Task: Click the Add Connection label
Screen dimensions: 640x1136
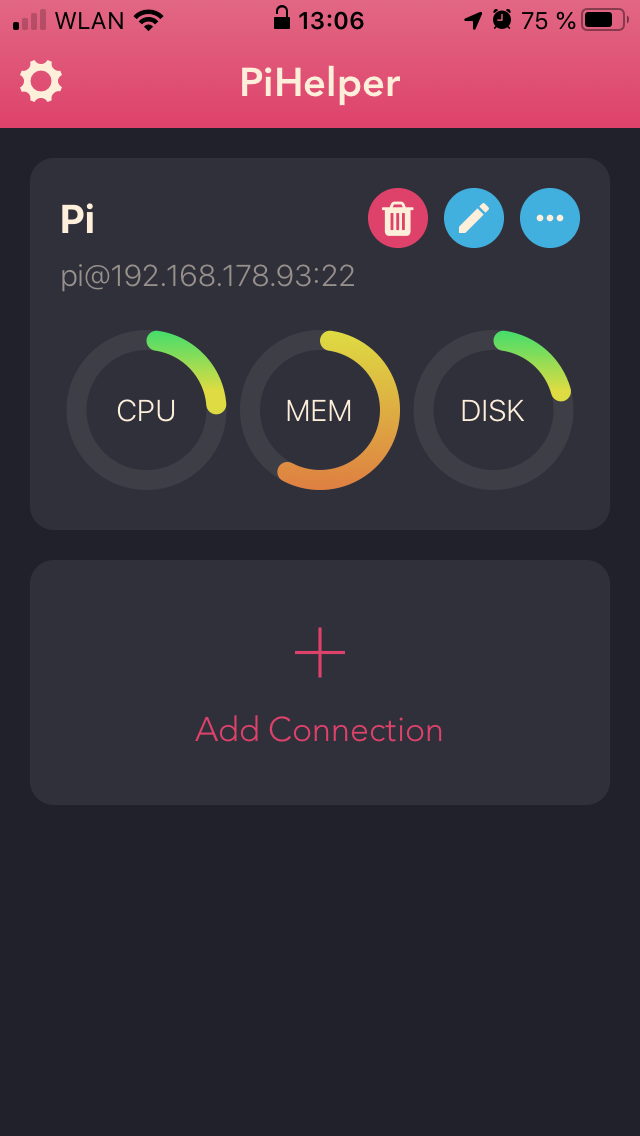Action: [x=319, y=730]
